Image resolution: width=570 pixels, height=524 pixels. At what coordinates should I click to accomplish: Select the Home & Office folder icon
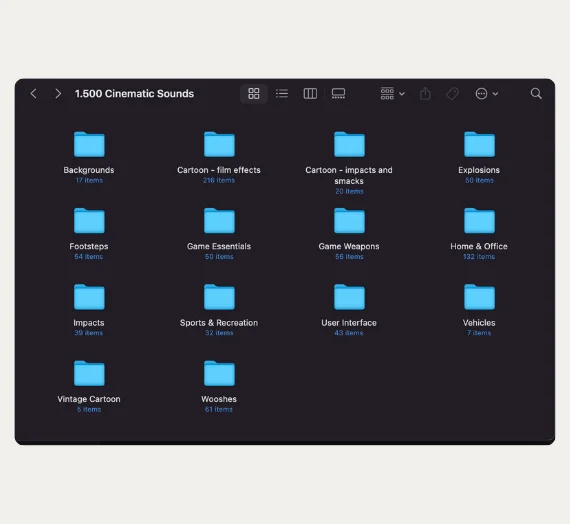coord(479,221)
